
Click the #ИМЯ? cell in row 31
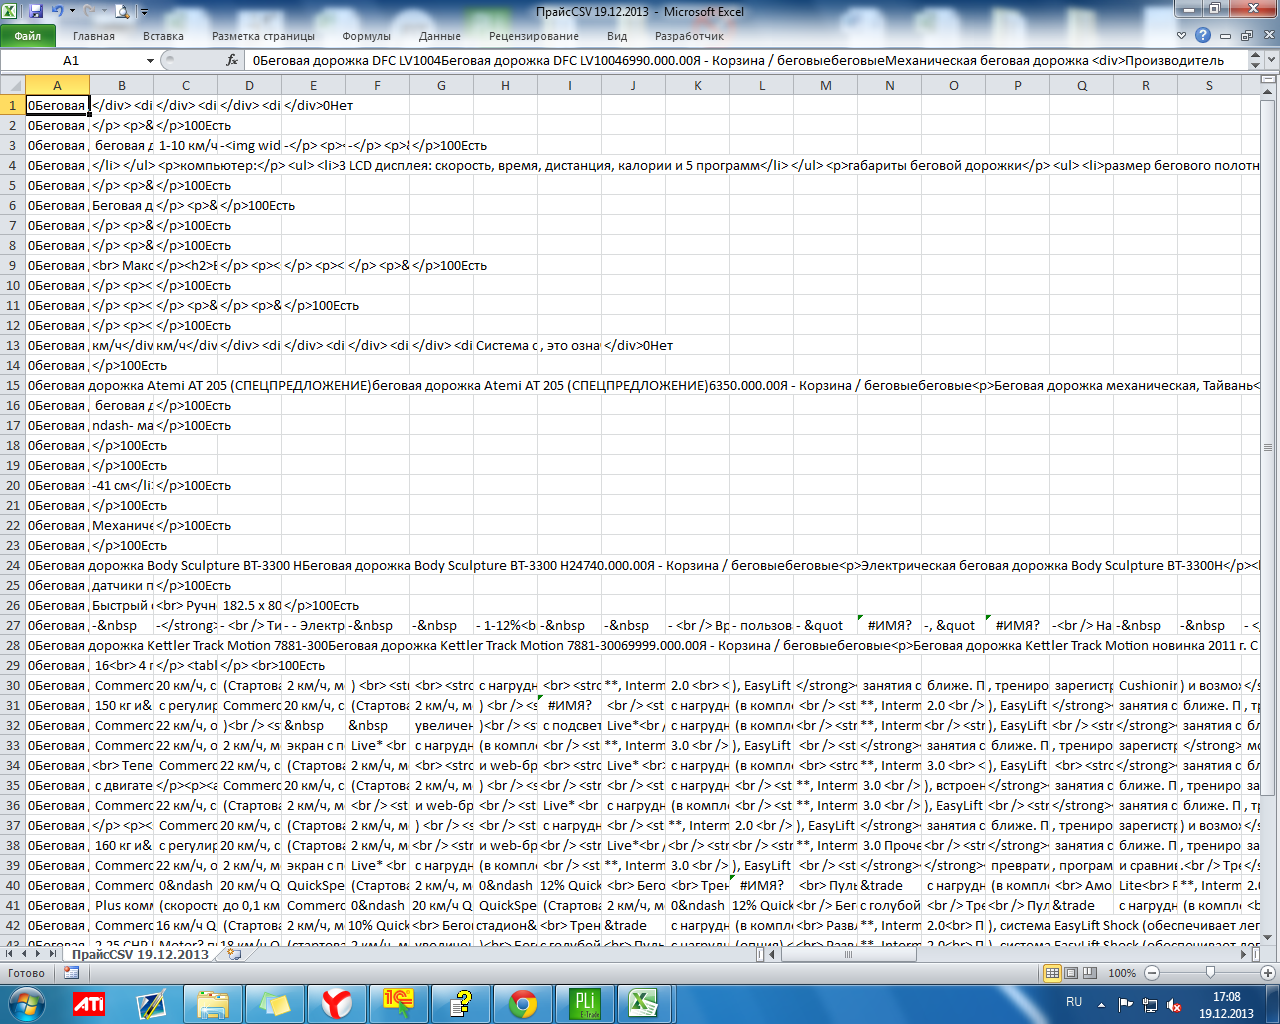[x=569, y=705]
